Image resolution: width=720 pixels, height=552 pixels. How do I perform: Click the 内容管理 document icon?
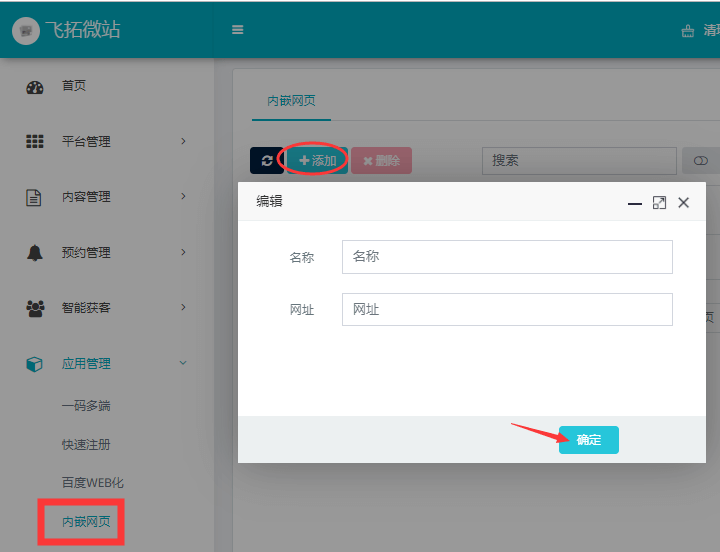[x=34, y=197]
